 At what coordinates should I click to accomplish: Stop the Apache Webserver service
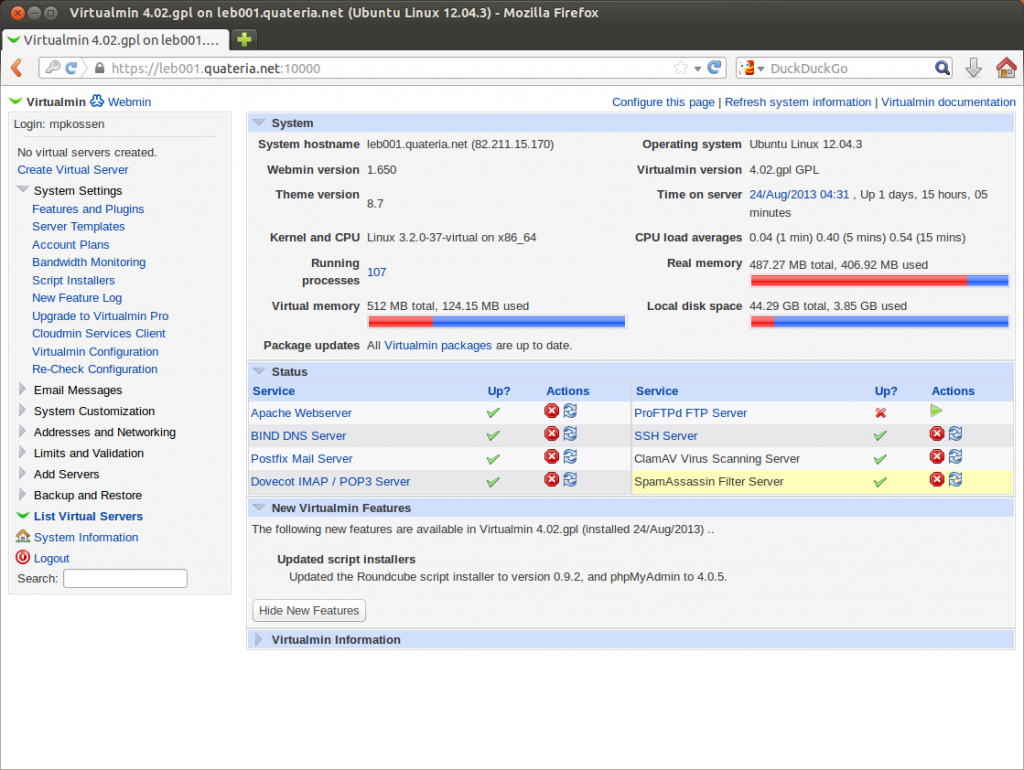(551, 410)
